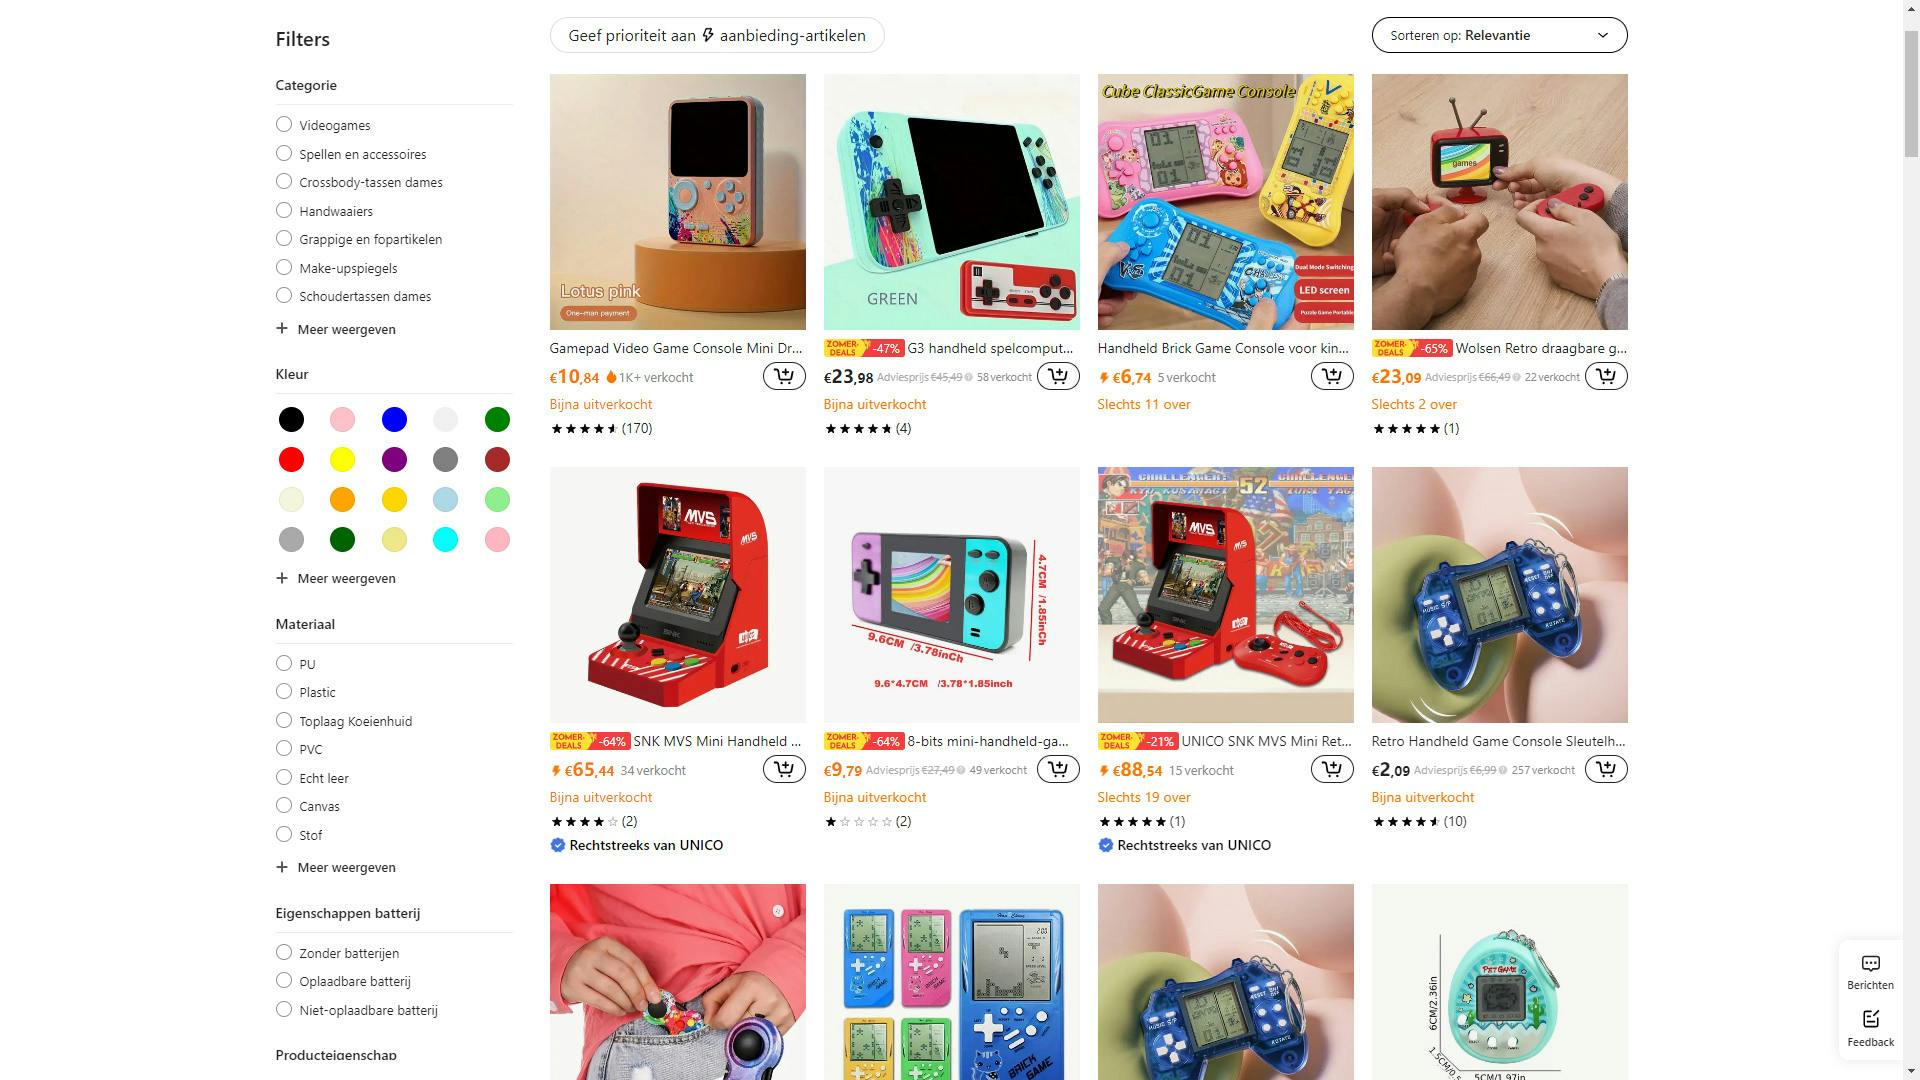Add Handheld Brick Game Console to cart
Screen dimensions: 1920x1080
pyautogui.click(x=1332, y=376)
